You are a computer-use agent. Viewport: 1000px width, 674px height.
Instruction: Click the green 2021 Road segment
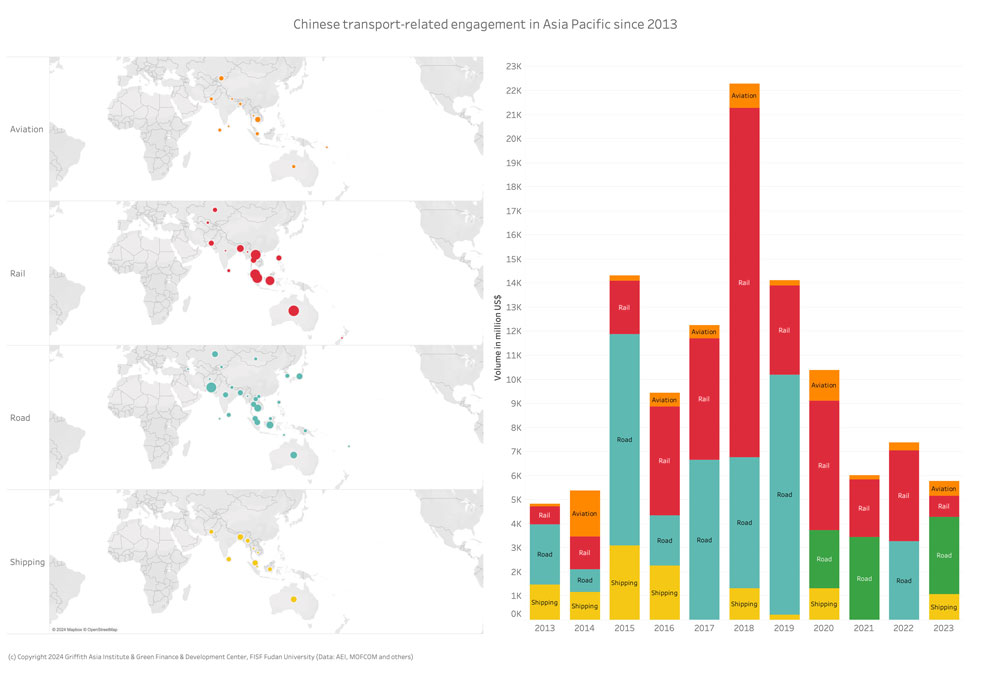(x=864, y=578)
